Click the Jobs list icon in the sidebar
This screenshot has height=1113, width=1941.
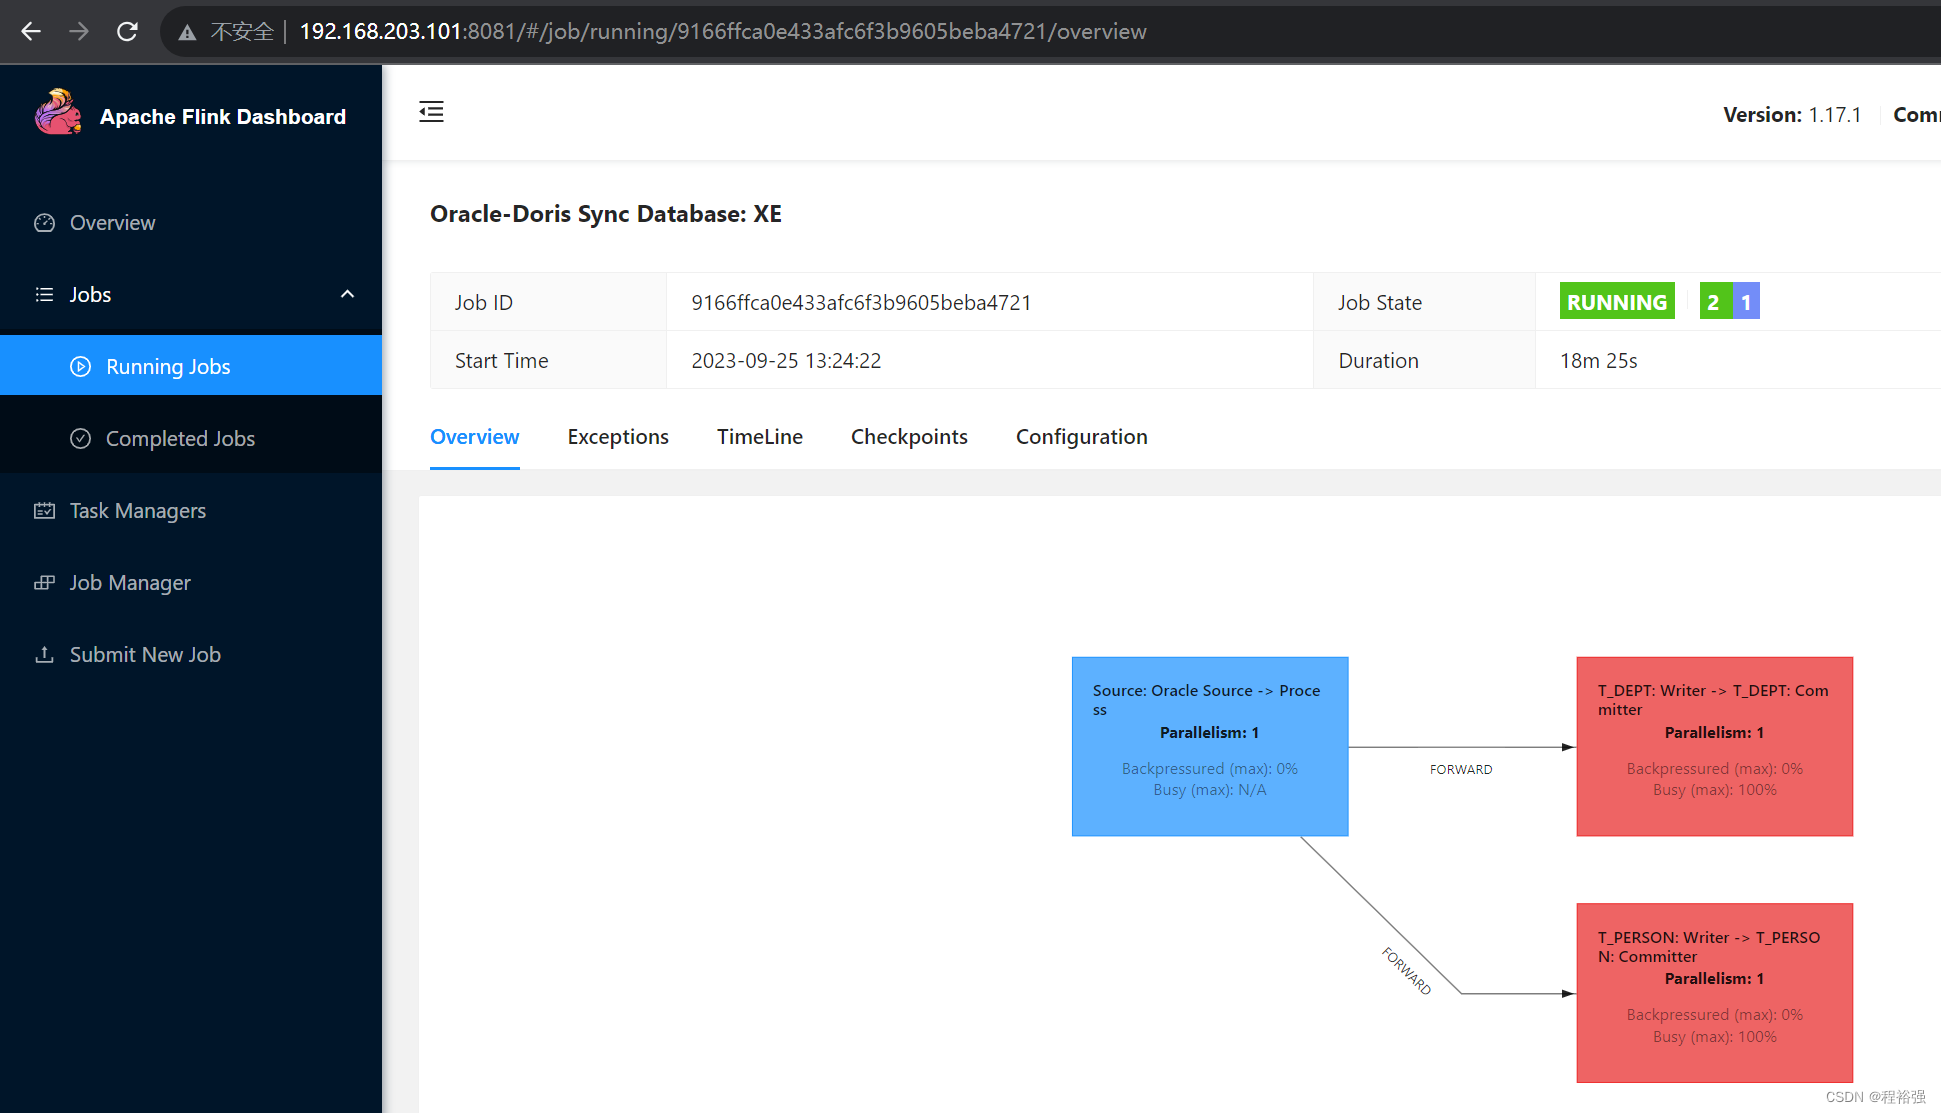click(44, 295)
